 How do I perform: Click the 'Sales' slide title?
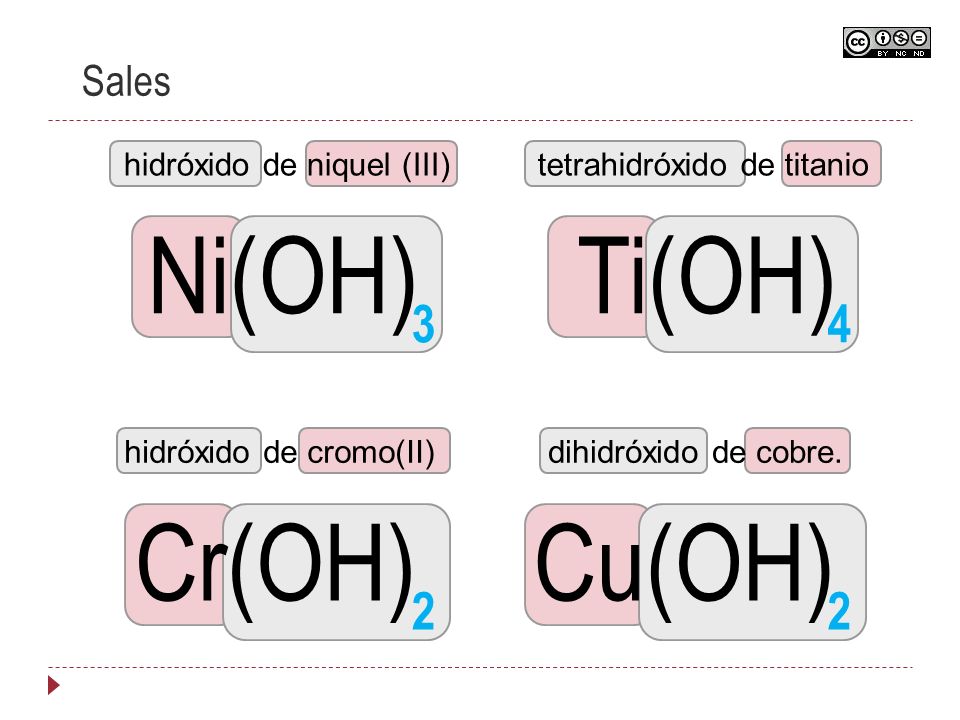[126, 81]
